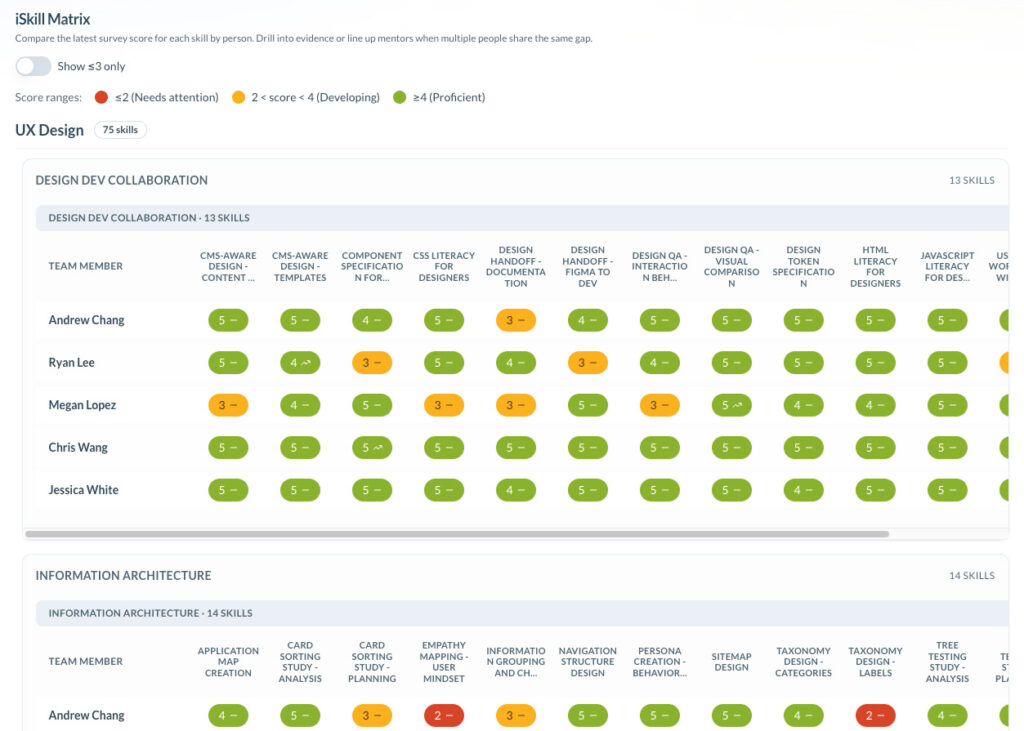1024x731 pixels.
Task: Click Megan Lopez's Design QA Interaction score
Action: click(x=659, y=405)
